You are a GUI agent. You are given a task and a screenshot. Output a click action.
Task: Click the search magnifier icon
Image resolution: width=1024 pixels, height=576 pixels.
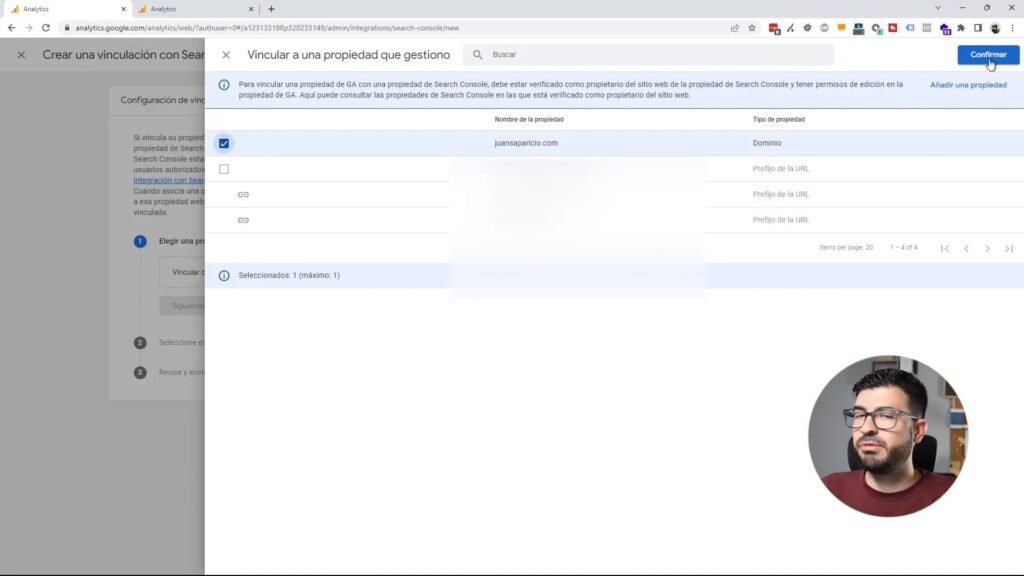[x=477, y=55]
